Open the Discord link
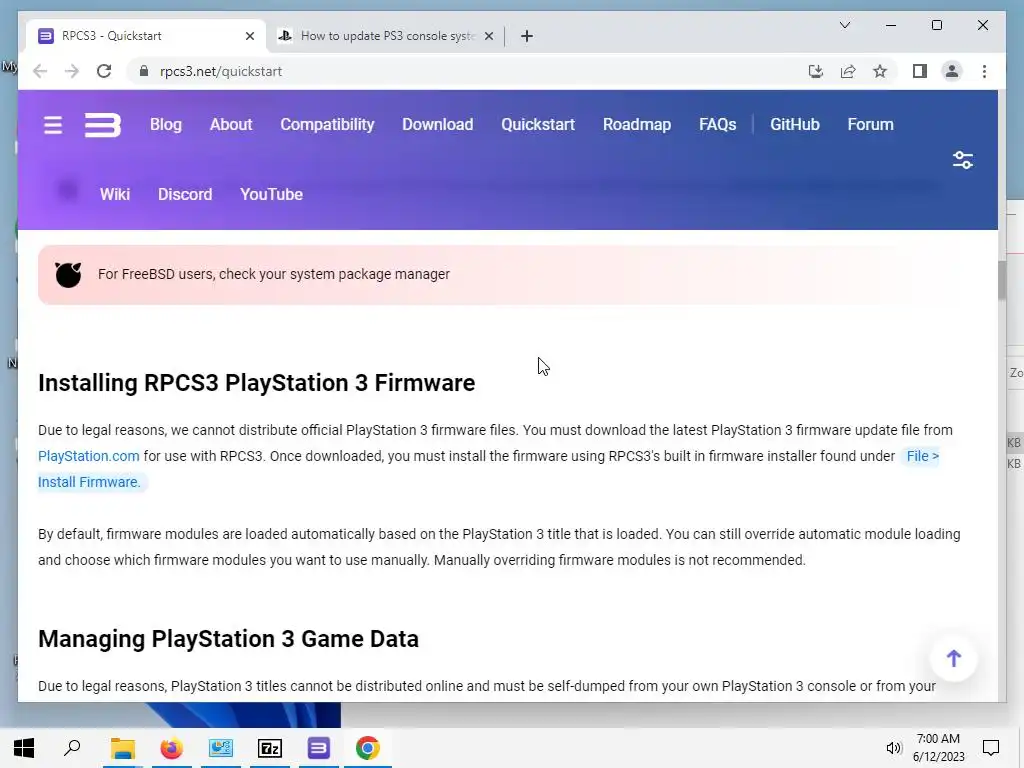This screenshot has height=768, width=1024. tap(185, 195)
